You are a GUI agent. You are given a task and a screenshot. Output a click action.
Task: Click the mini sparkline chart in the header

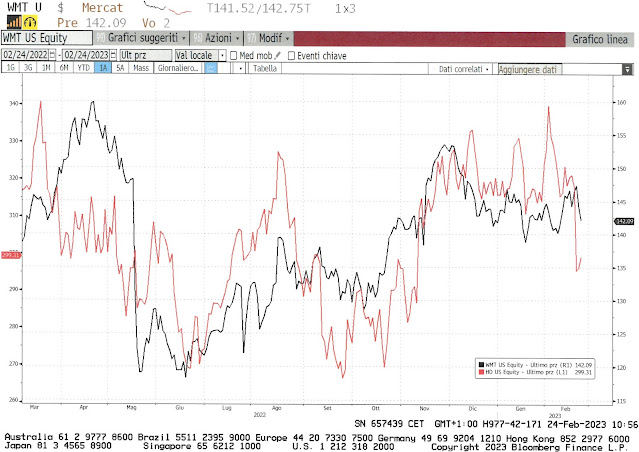[x=167, y=7]
